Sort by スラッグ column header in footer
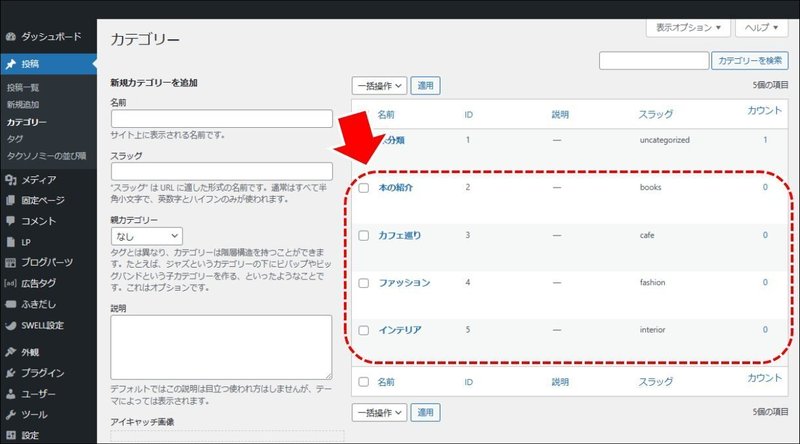Viewport: 800px width, 444px height. pyautogui.click(x=656, y=382)
